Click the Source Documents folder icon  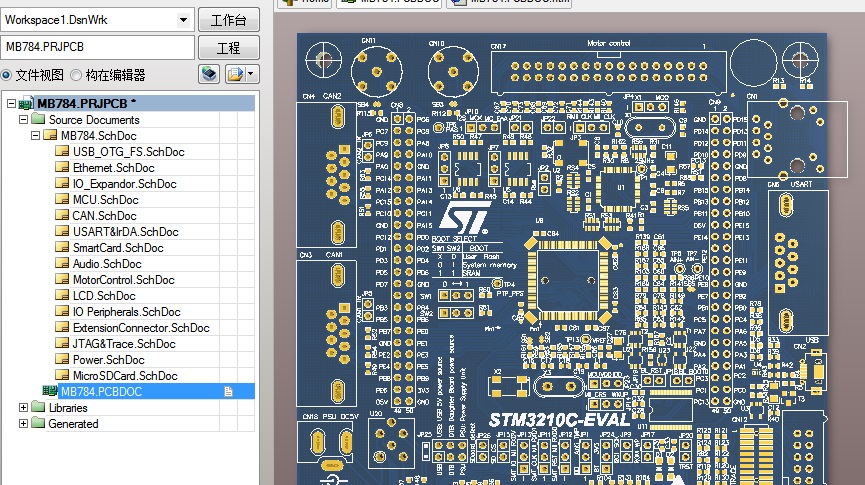point(38,119)
